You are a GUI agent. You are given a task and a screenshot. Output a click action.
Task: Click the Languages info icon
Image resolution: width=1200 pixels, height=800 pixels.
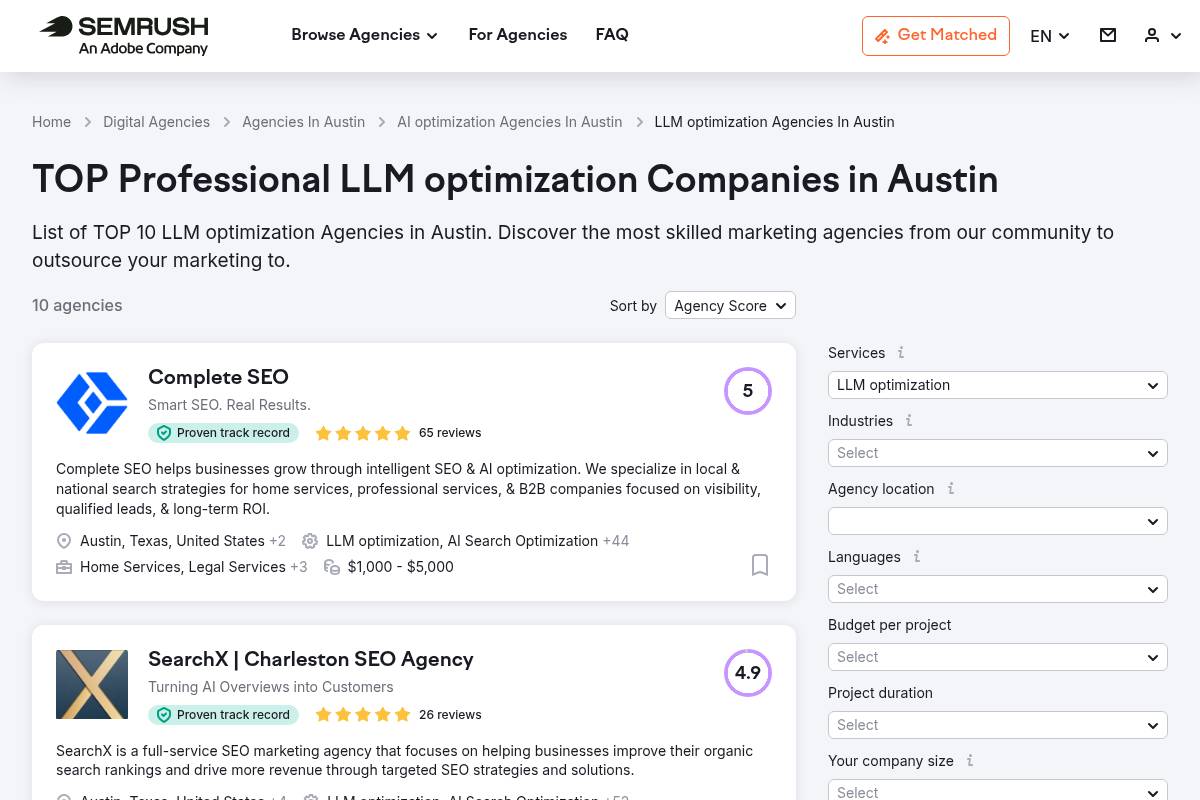[917, 556]
